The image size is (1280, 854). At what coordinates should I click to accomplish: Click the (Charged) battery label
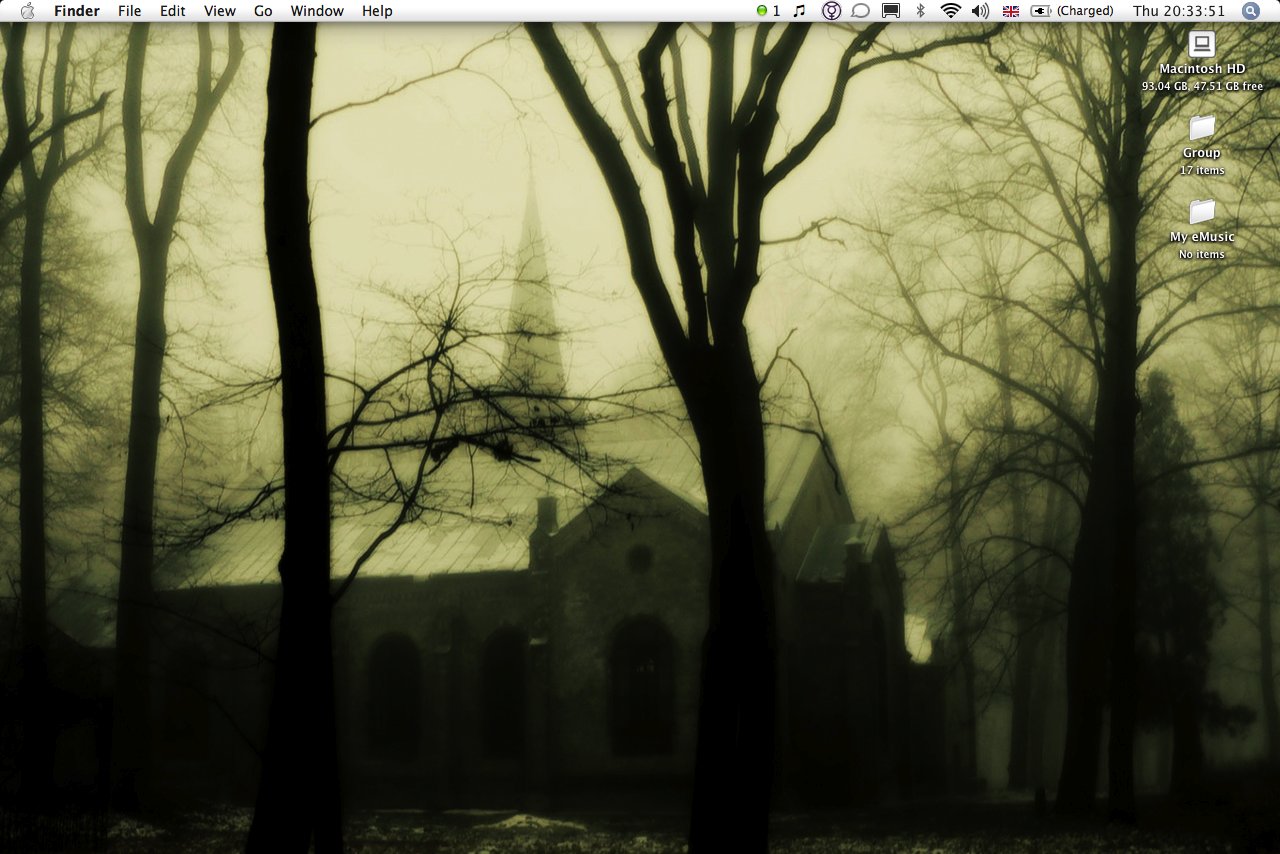[x=1085, y=11]
